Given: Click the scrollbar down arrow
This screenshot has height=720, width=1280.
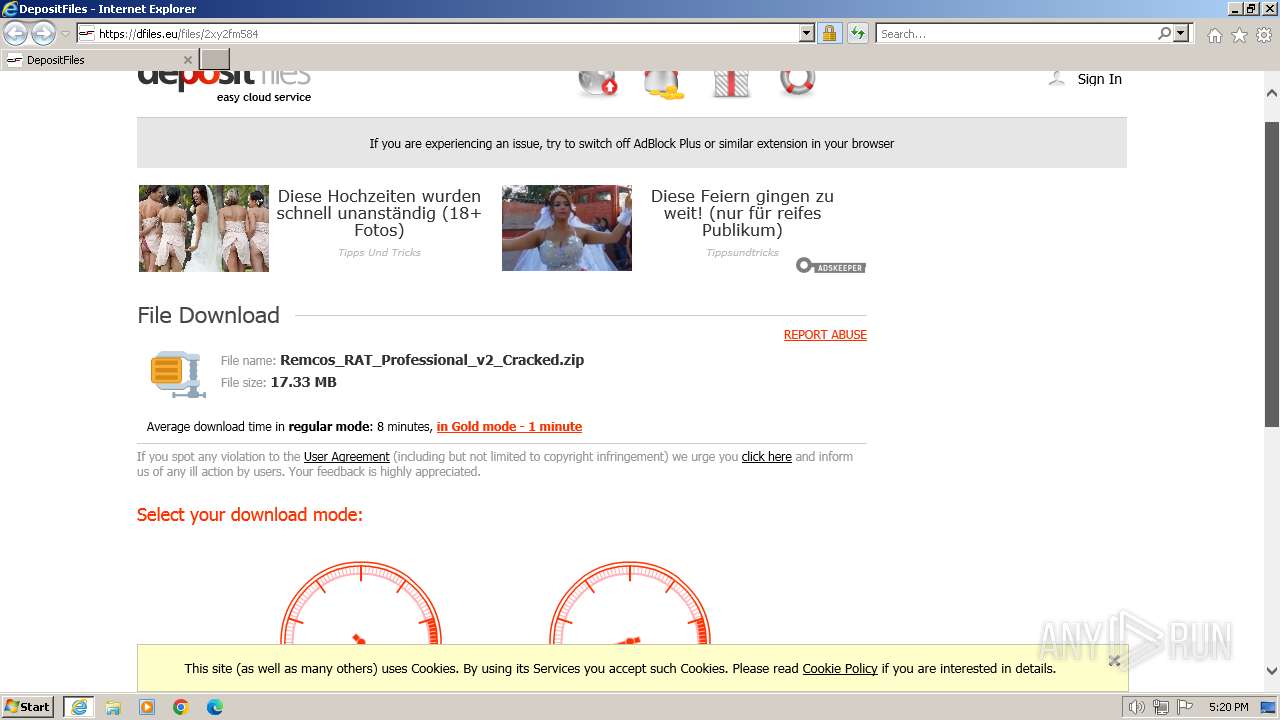Looking at the screenshot, I should (x=1272, y=672).
